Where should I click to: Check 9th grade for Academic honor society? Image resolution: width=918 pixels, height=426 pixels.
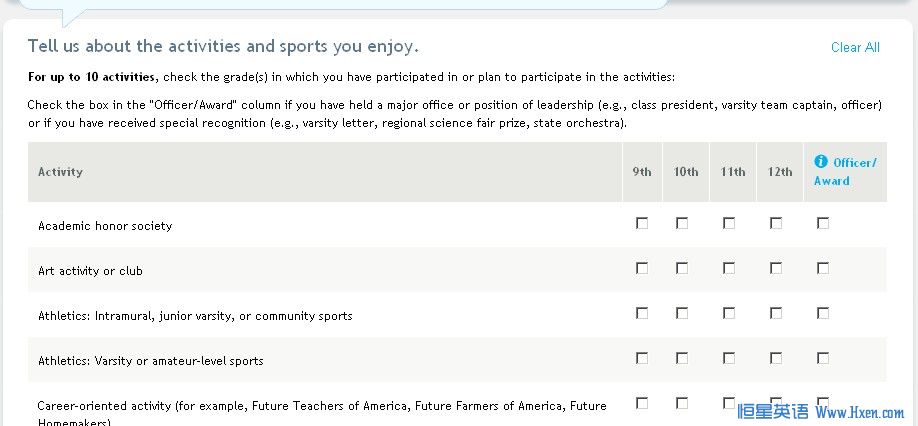[642, 223]
